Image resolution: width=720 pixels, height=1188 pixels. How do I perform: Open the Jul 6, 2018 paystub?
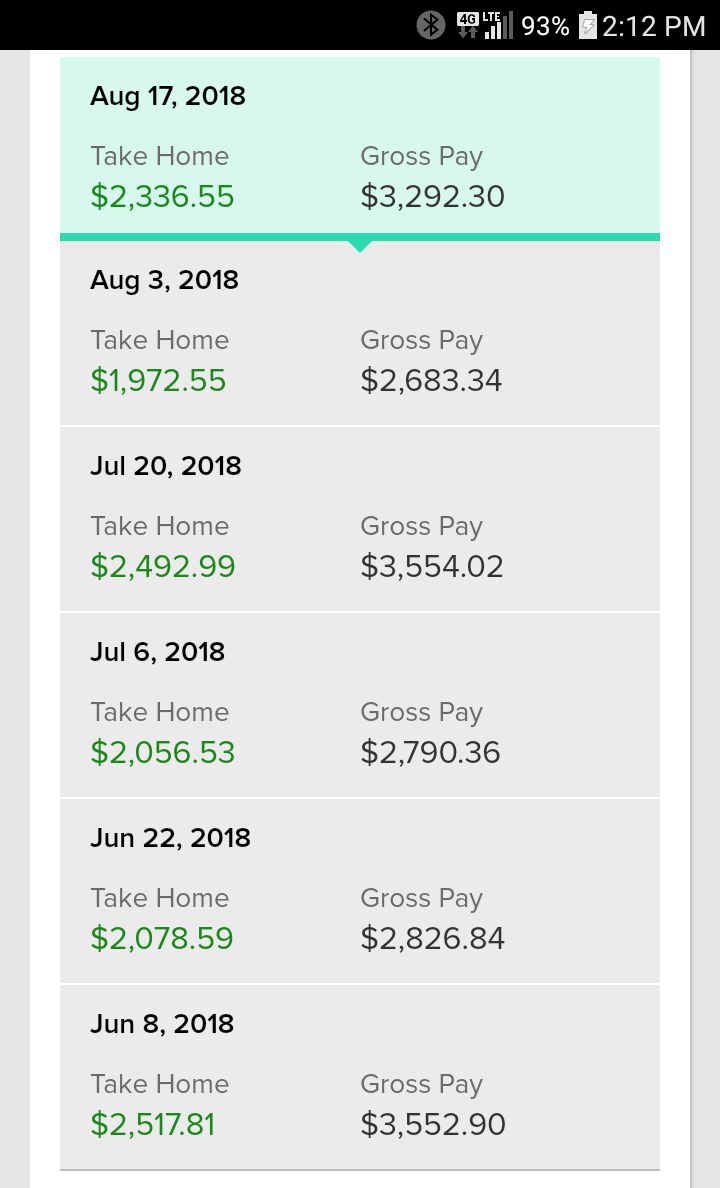tap(360, 705)
